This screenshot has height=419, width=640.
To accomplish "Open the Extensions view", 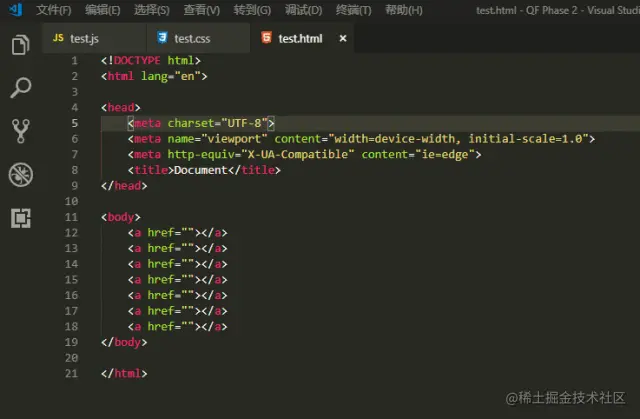I will [x=20, y=218].
